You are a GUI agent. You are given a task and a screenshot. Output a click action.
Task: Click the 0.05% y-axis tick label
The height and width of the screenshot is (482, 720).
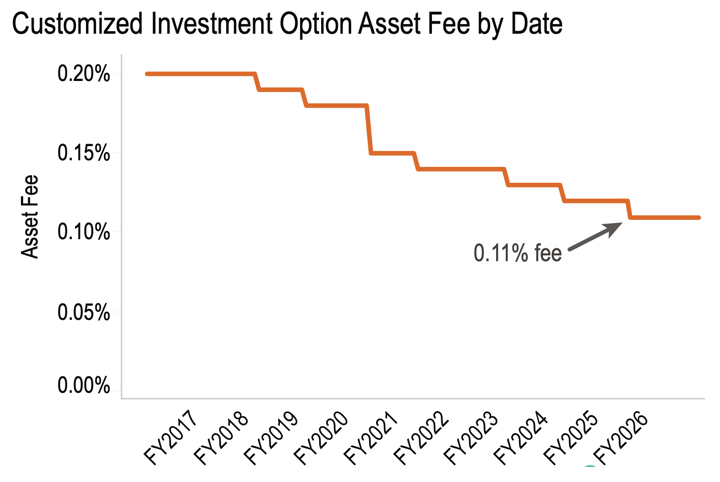[83, 312]
